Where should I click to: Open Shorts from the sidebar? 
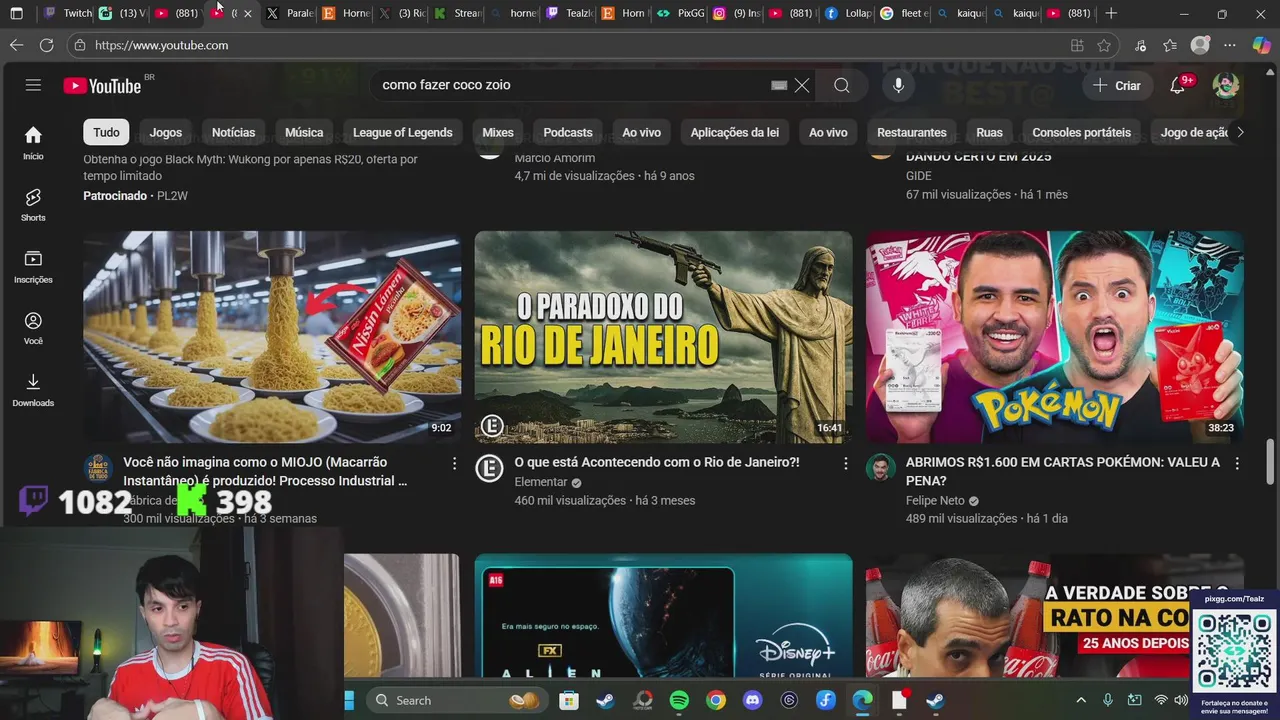[x=33, y=205]
